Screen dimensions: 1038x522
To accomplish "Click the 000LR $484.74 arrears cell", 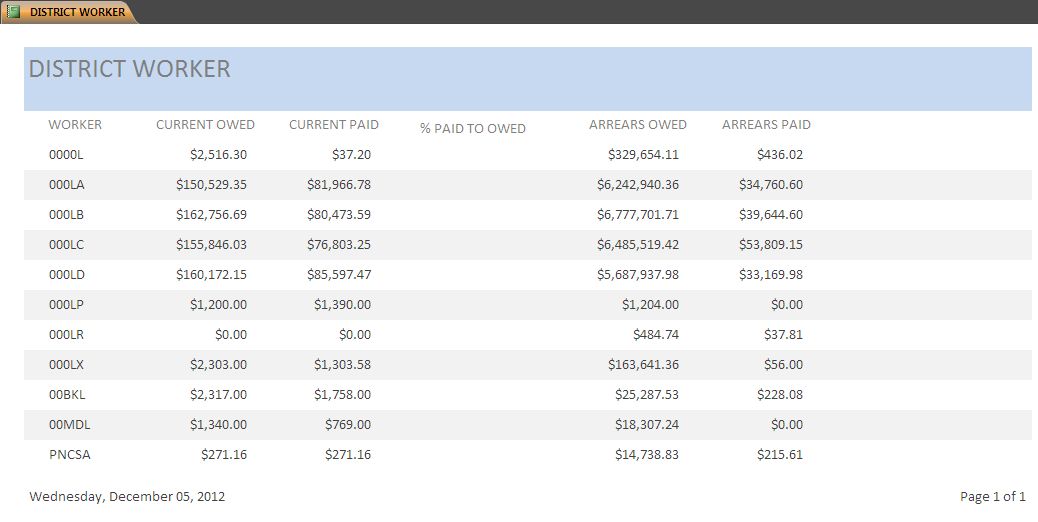I will tap(656, 335).
